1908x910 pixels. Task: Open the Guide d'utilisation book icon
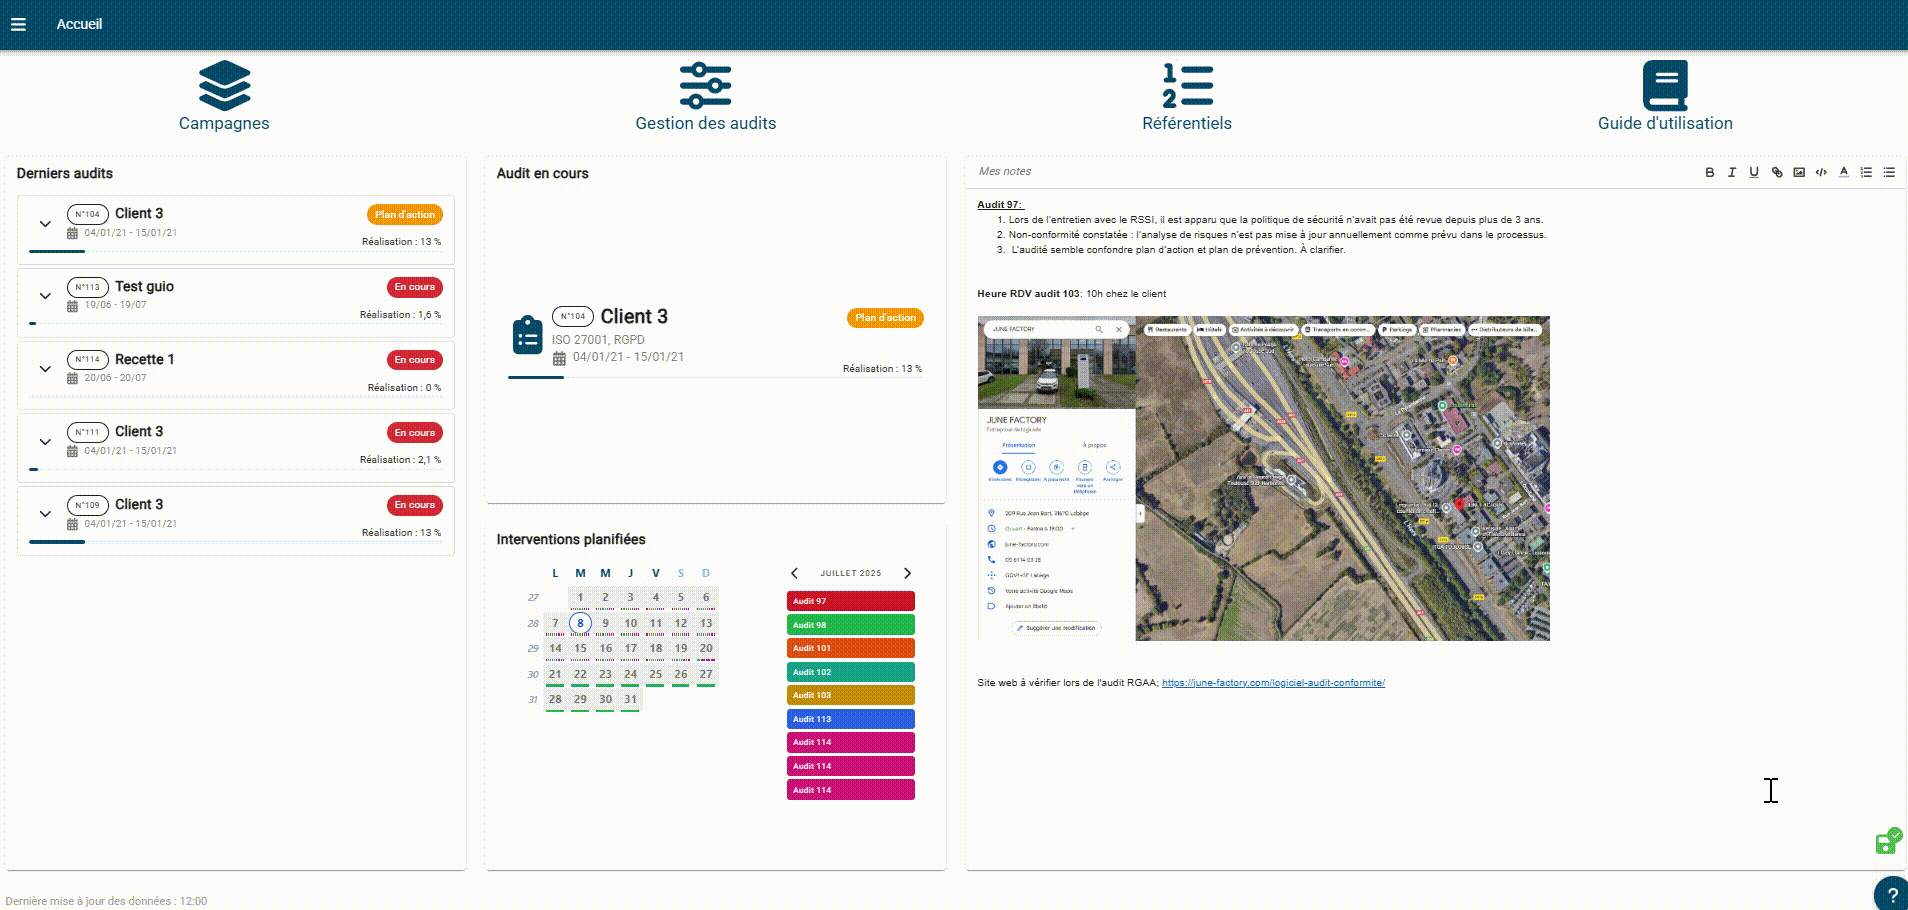1664,86
